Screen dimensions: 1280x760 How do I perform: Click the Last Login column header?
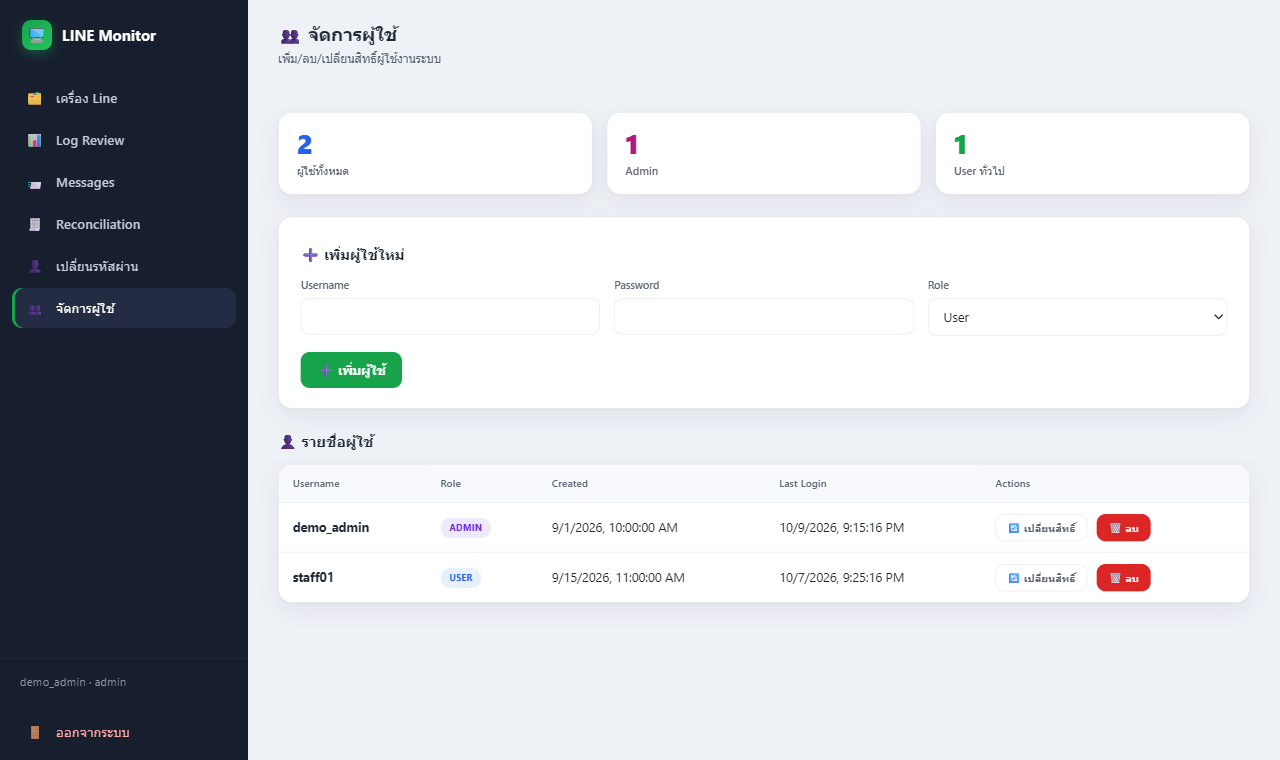coord(803,484)
